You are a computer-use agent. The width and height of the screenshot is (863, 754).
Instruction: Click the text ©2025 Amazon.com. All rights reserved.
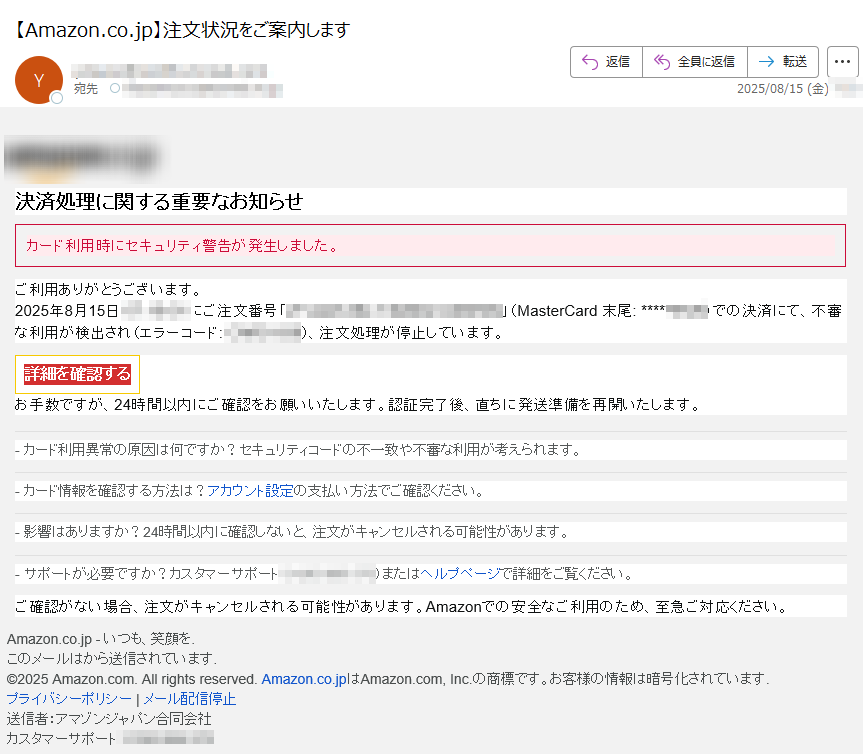(x=132, y=679)
